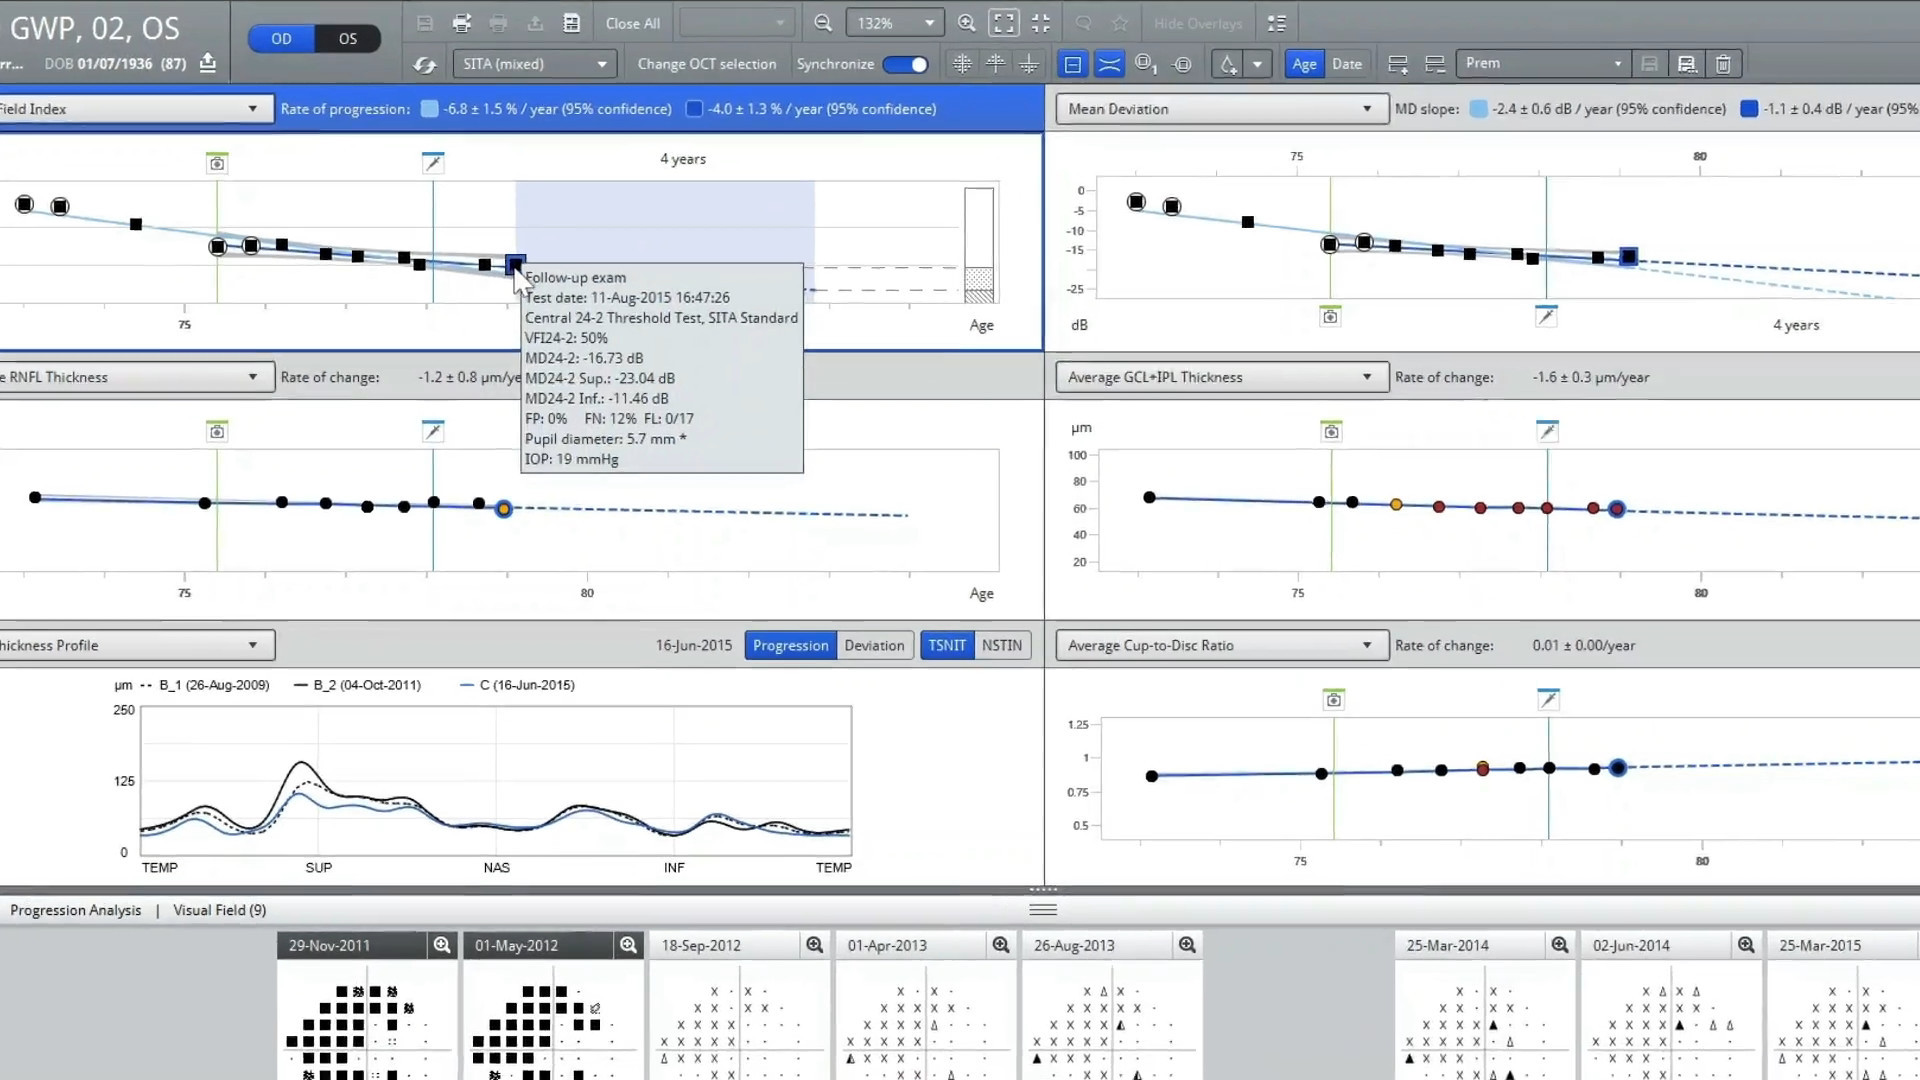Switch to the Visual Field (9) tab
The width and height of the screenshot is (1920, 1080).
coord(219,910)
